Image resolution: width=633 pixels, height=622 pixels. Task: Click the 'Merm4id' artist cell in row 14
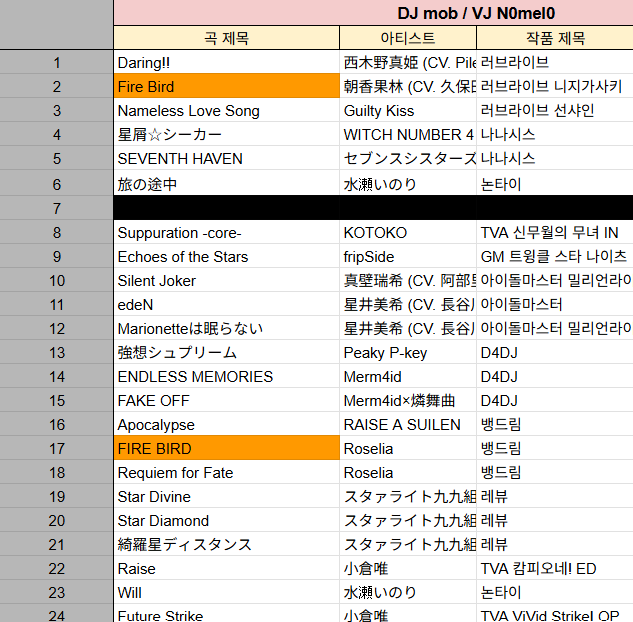pos(408,377)
